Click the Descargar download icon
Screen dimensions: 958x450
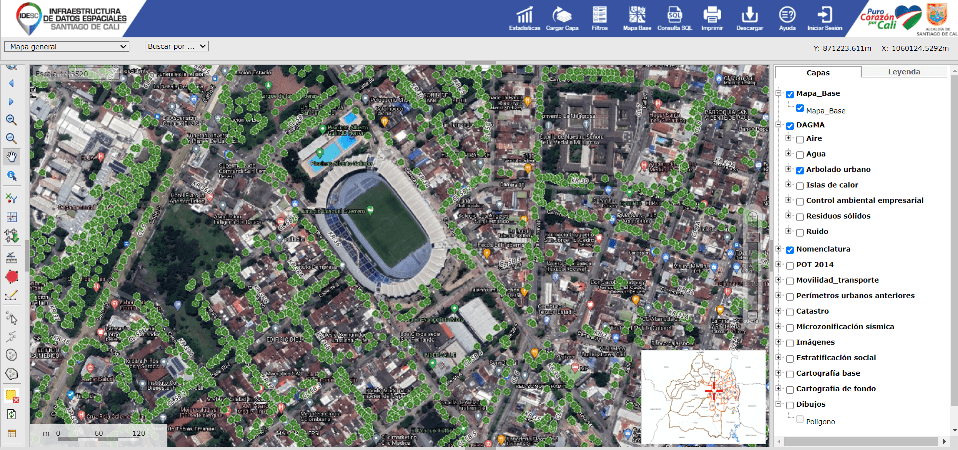pyautogui.click(x=749, y=15)
